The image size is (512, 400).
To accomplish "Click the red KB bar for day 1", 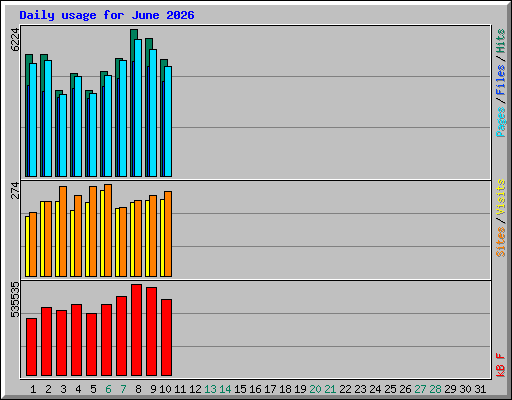I will click(x=32, y=347).
